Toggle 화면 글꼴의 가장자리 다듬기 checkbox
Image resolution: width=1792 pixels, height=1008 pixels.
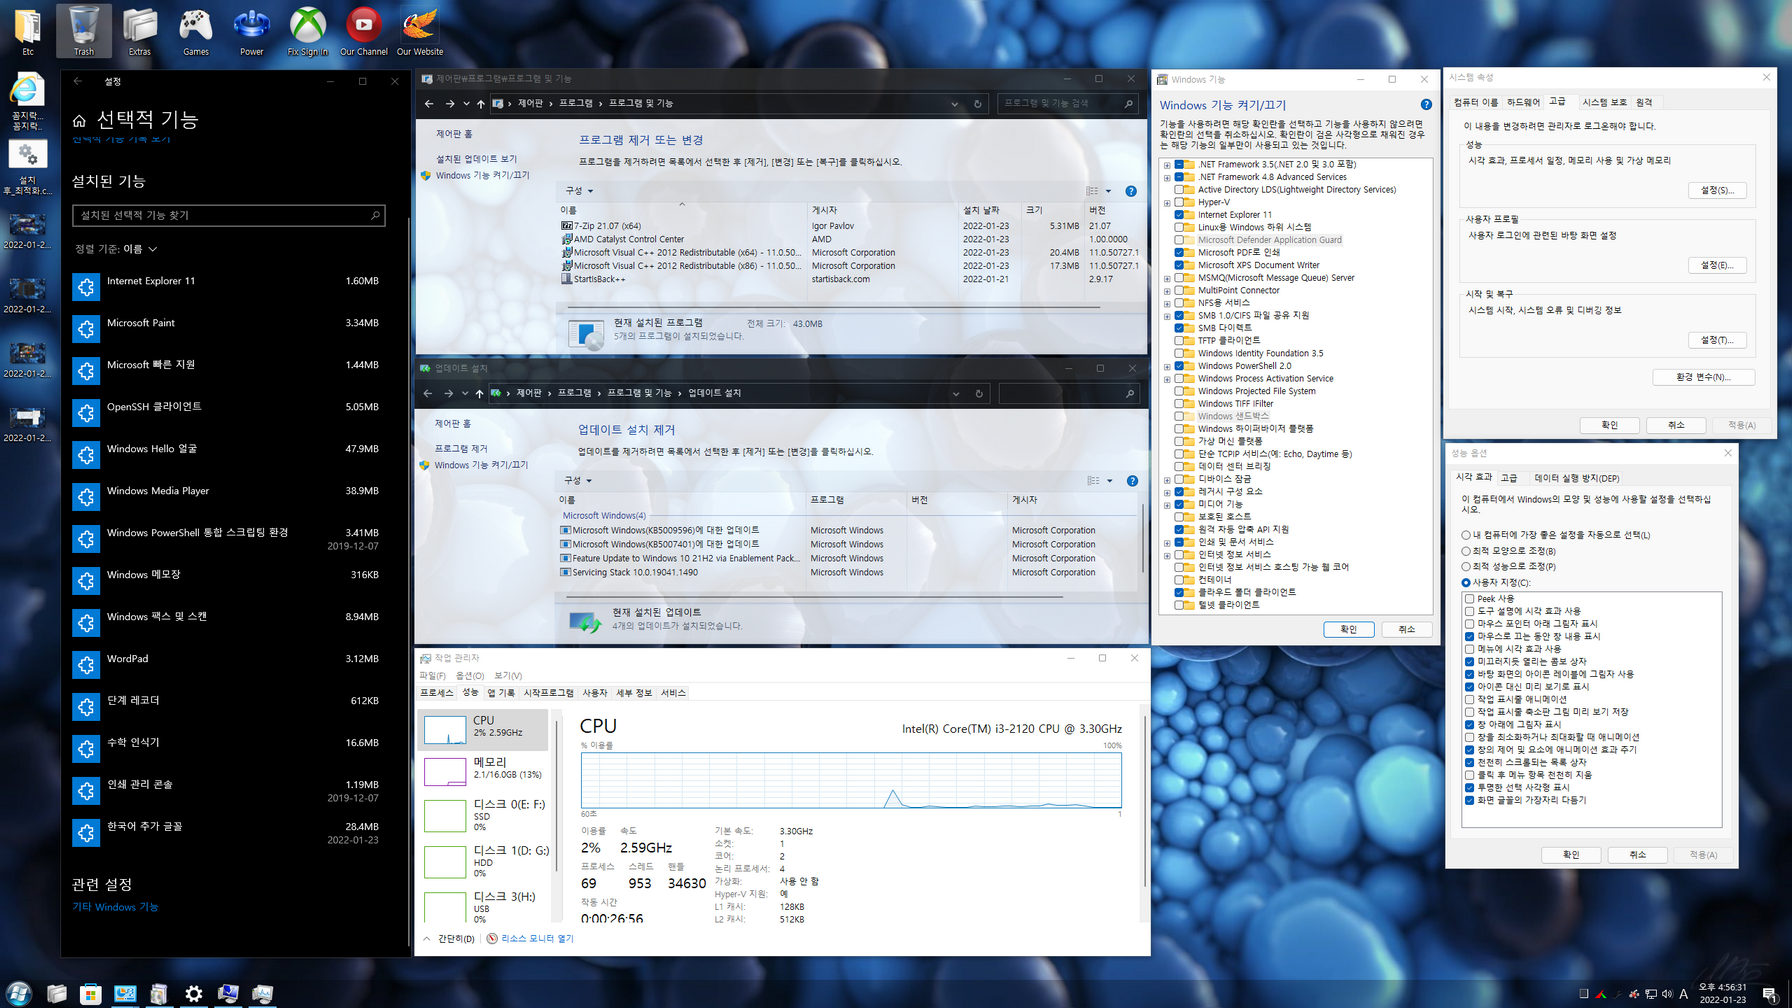[x=1469, y=800]
